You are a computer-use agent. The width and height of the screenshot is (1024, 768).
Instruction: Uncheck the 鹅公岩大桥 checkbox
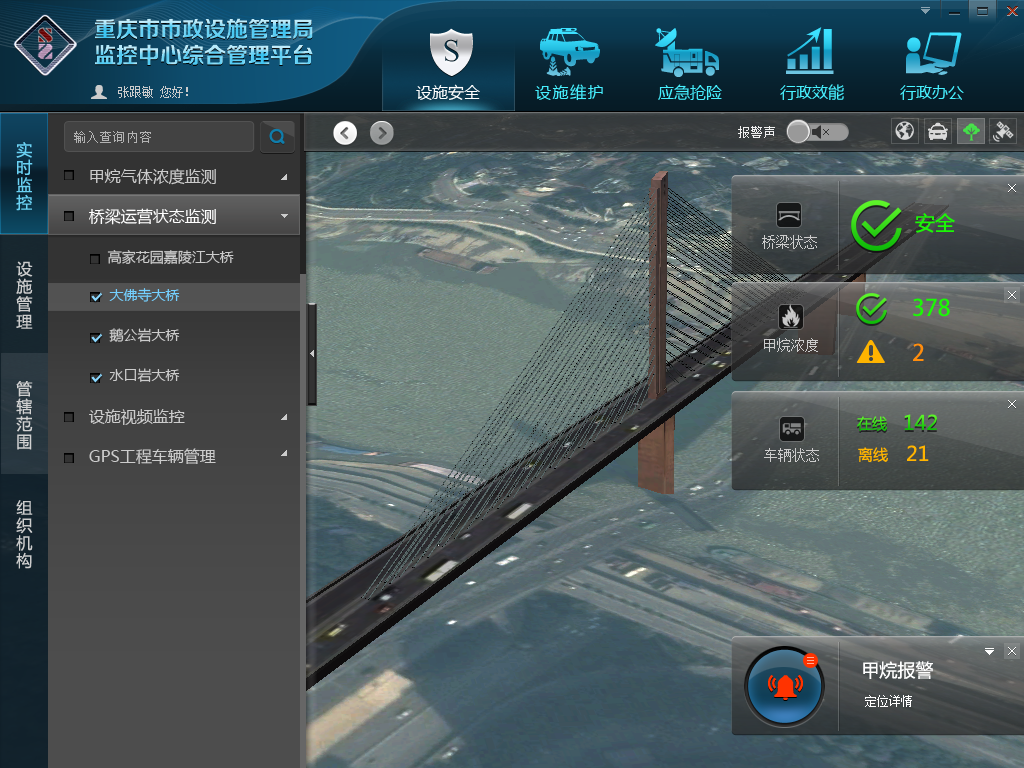(x=96, y=338)
